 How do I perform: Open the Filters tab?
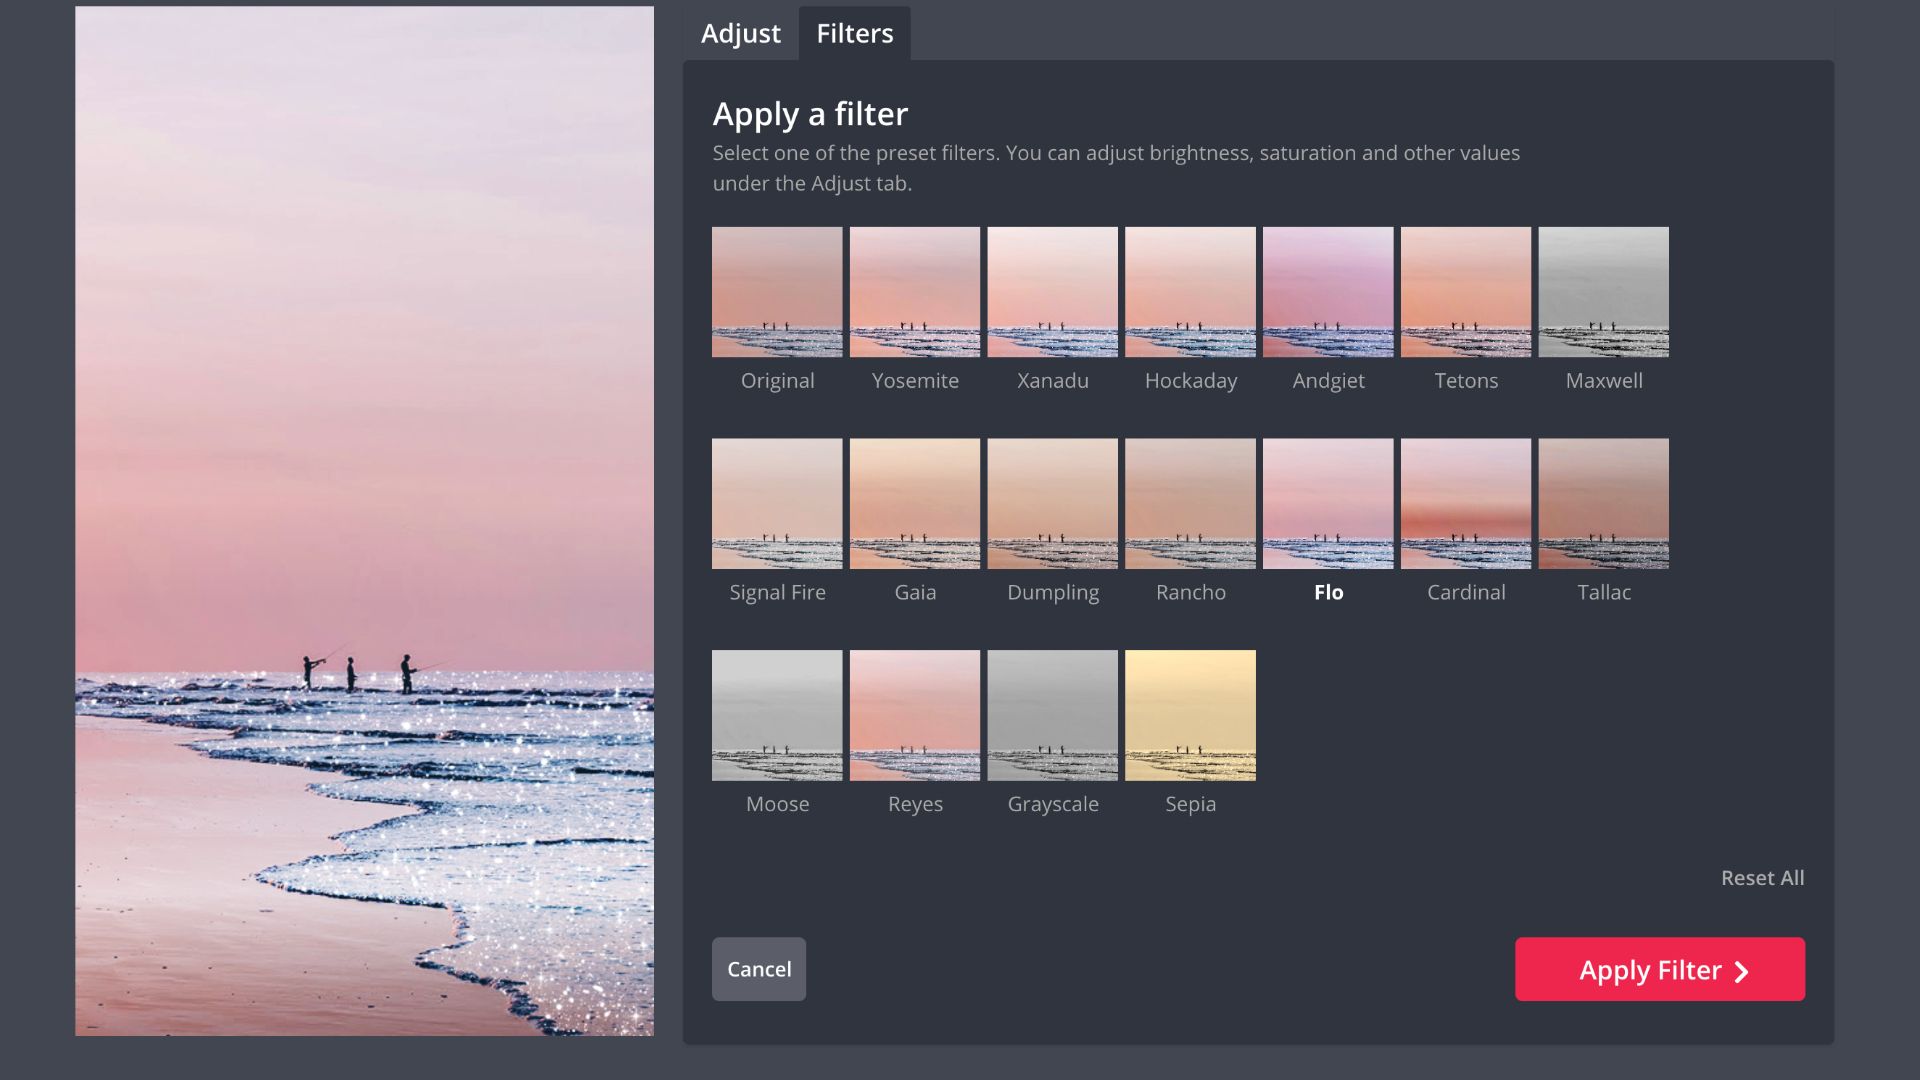854,34
